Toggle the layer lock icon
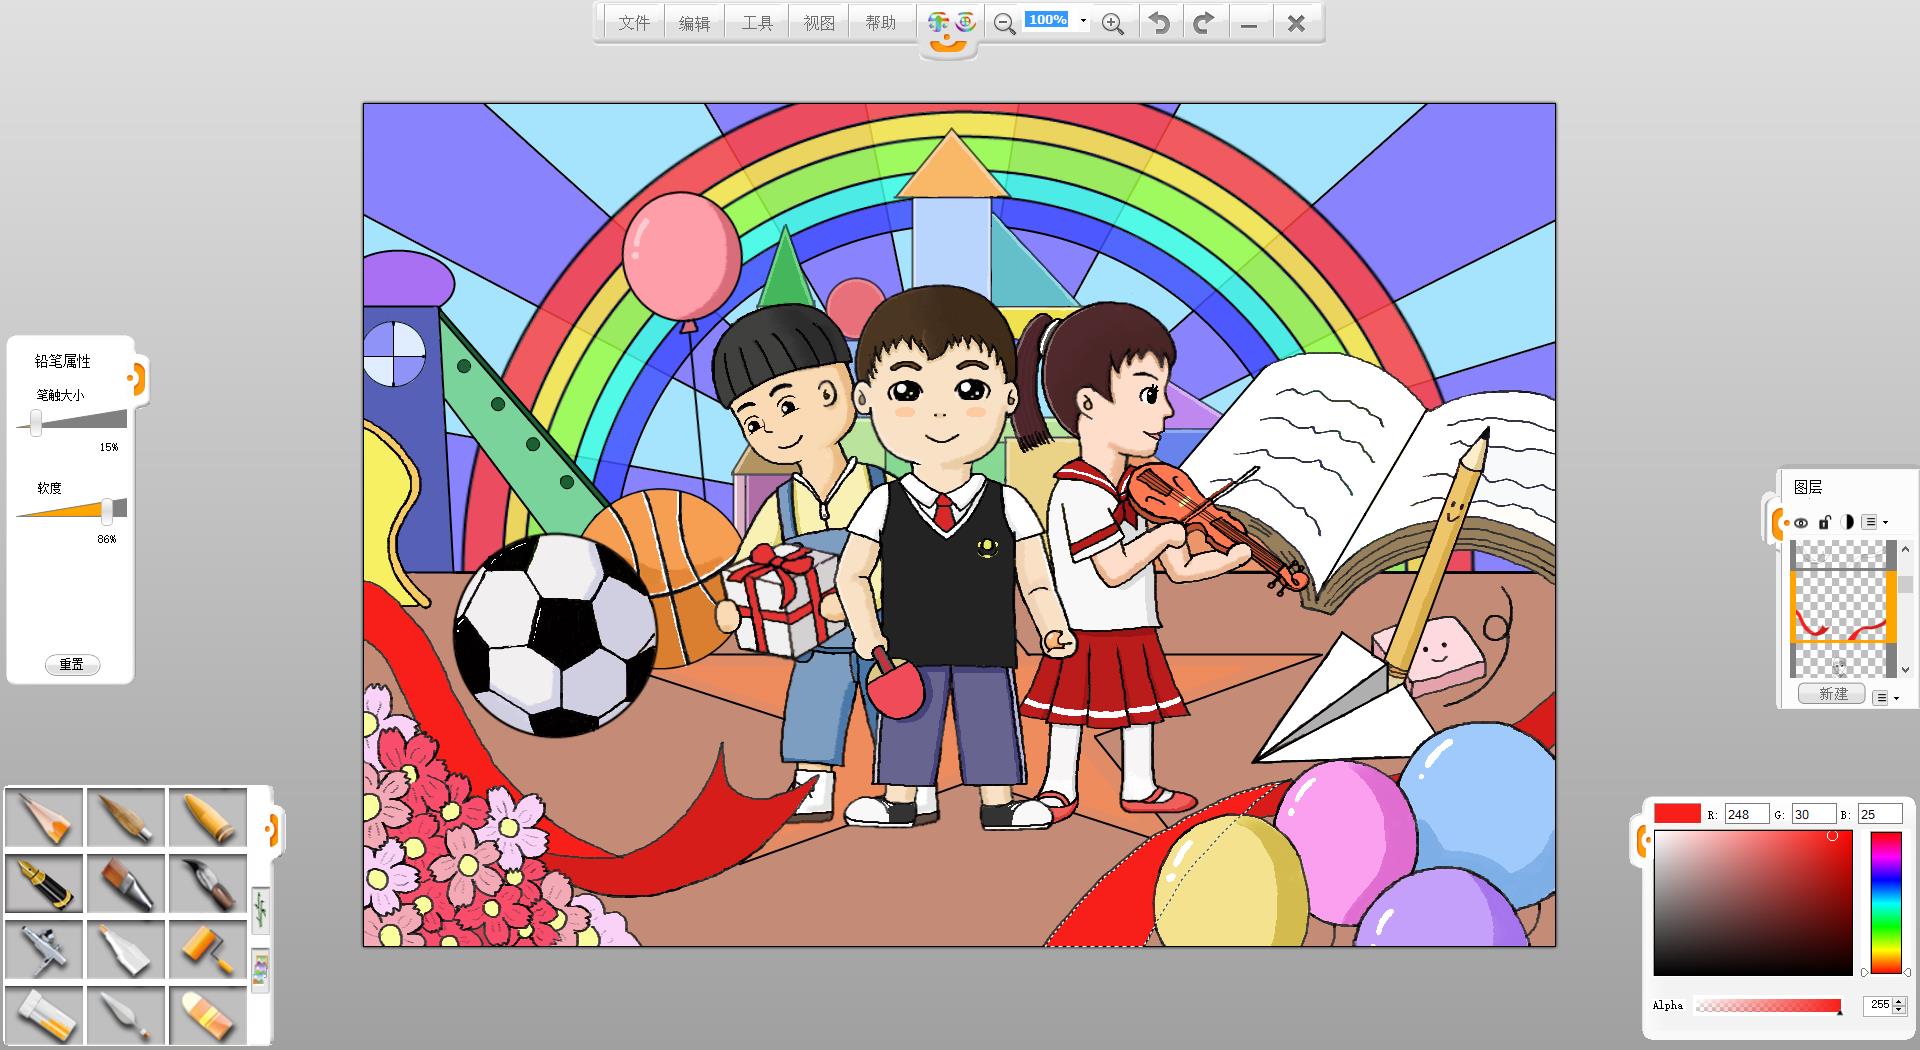Viewport: 1920px width, 1050px height. pyautogui.click(x=1824, y=522)
